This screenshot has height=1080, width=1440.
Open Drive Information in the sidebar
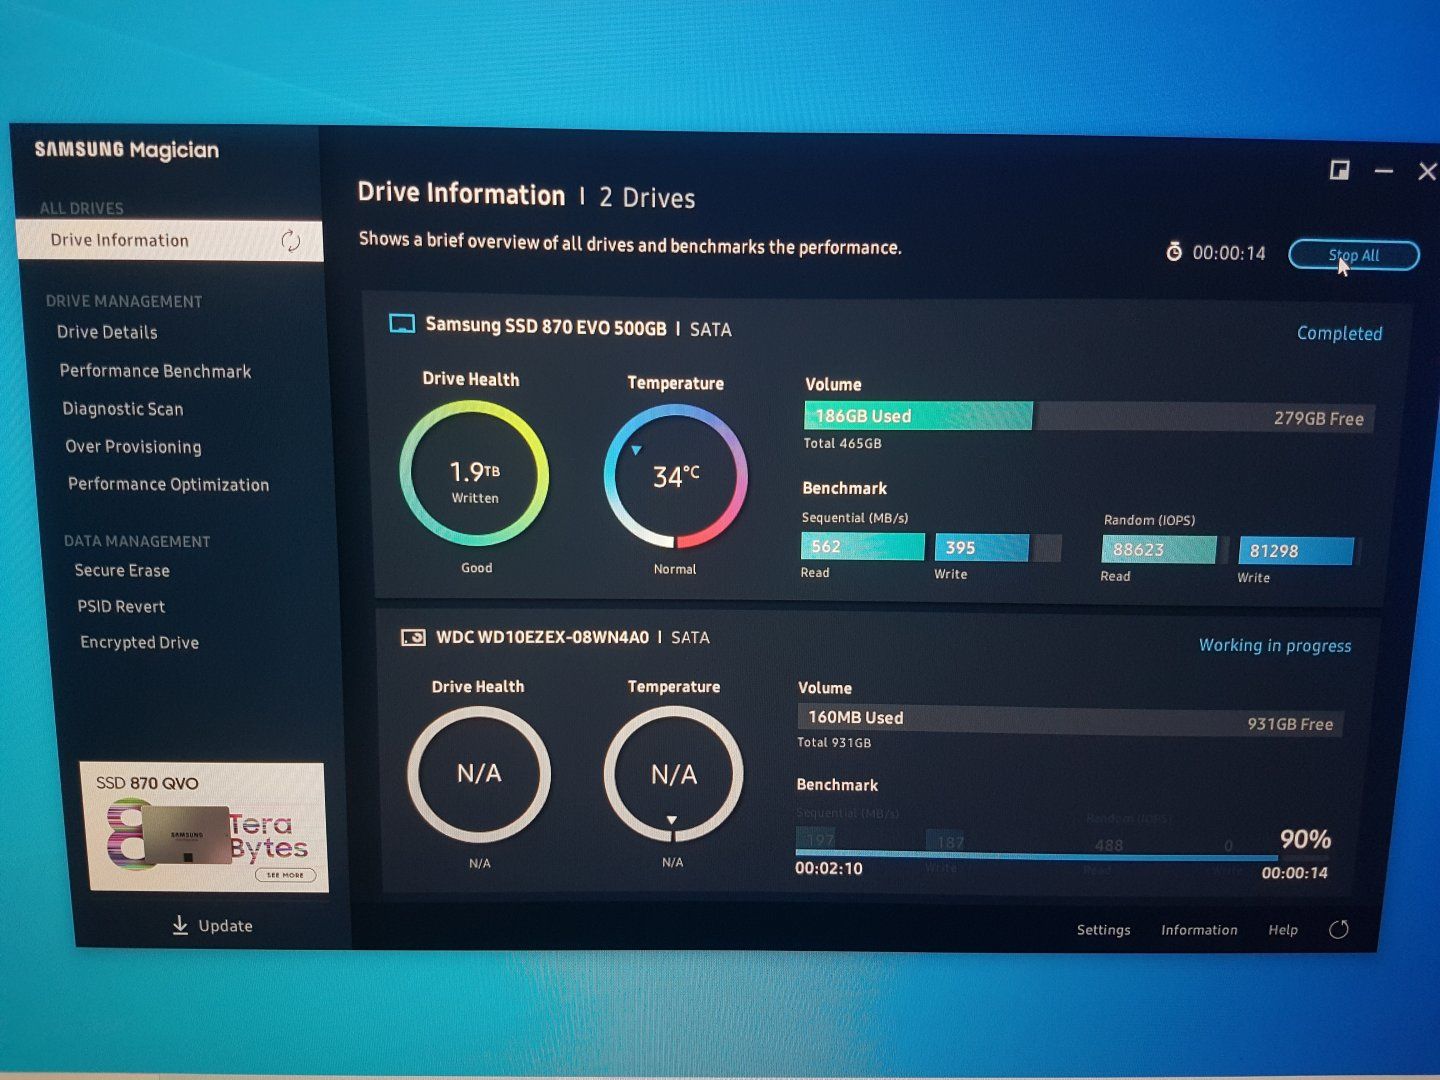tap(170, 241)
